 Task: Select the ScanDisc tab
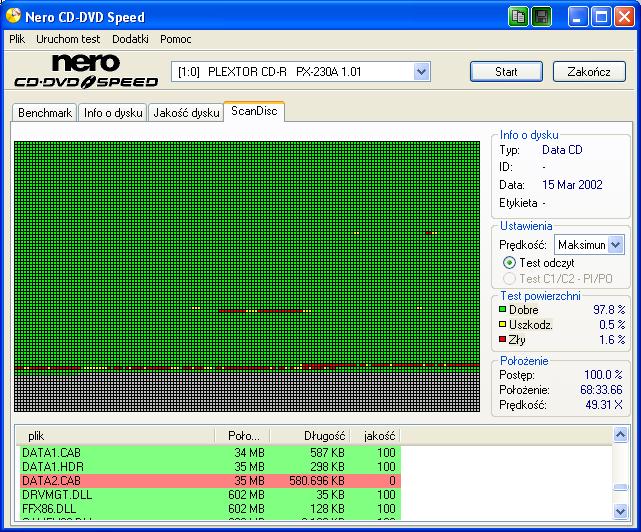point(254,111)
